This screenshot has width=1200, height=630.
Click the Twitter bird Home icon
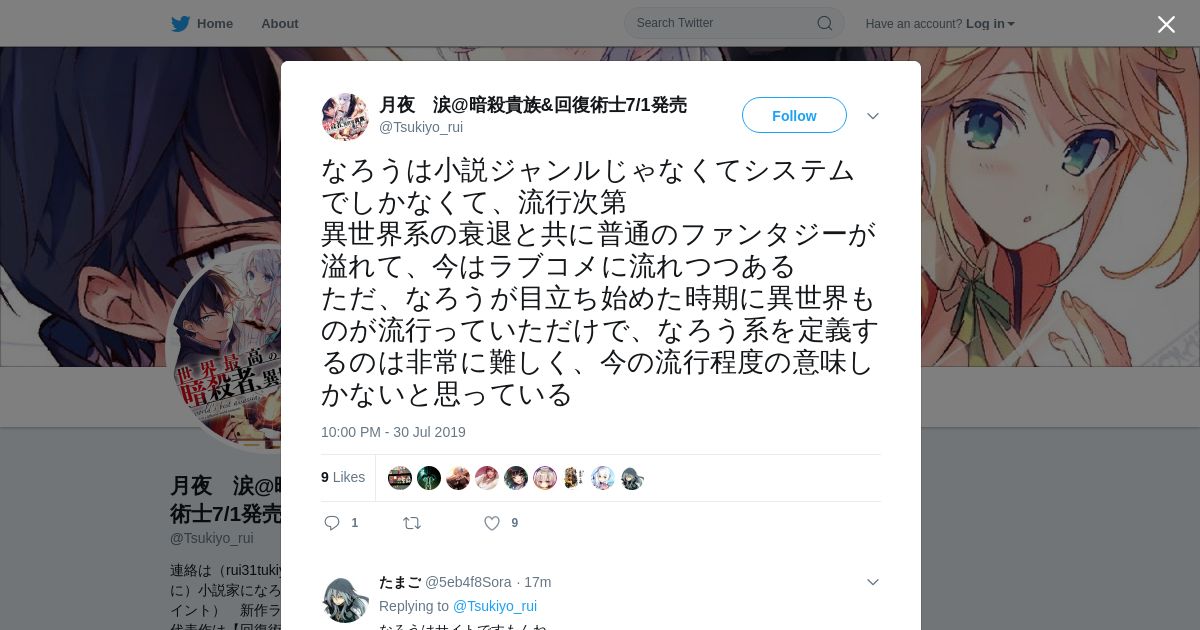[180, 24]
